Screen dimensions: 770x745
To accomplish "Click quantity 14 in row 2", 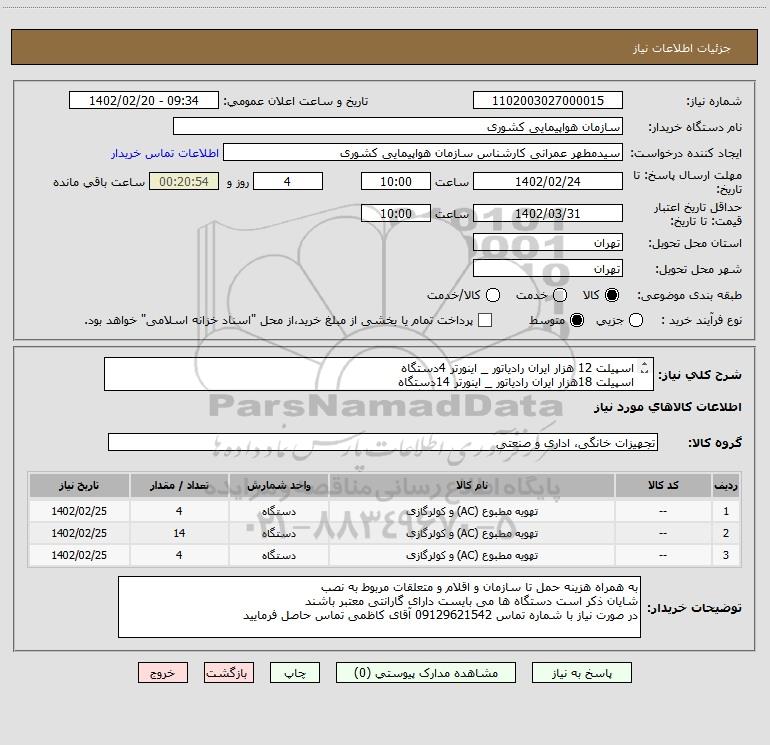I will pyautogui.click(x=179, y=533).
